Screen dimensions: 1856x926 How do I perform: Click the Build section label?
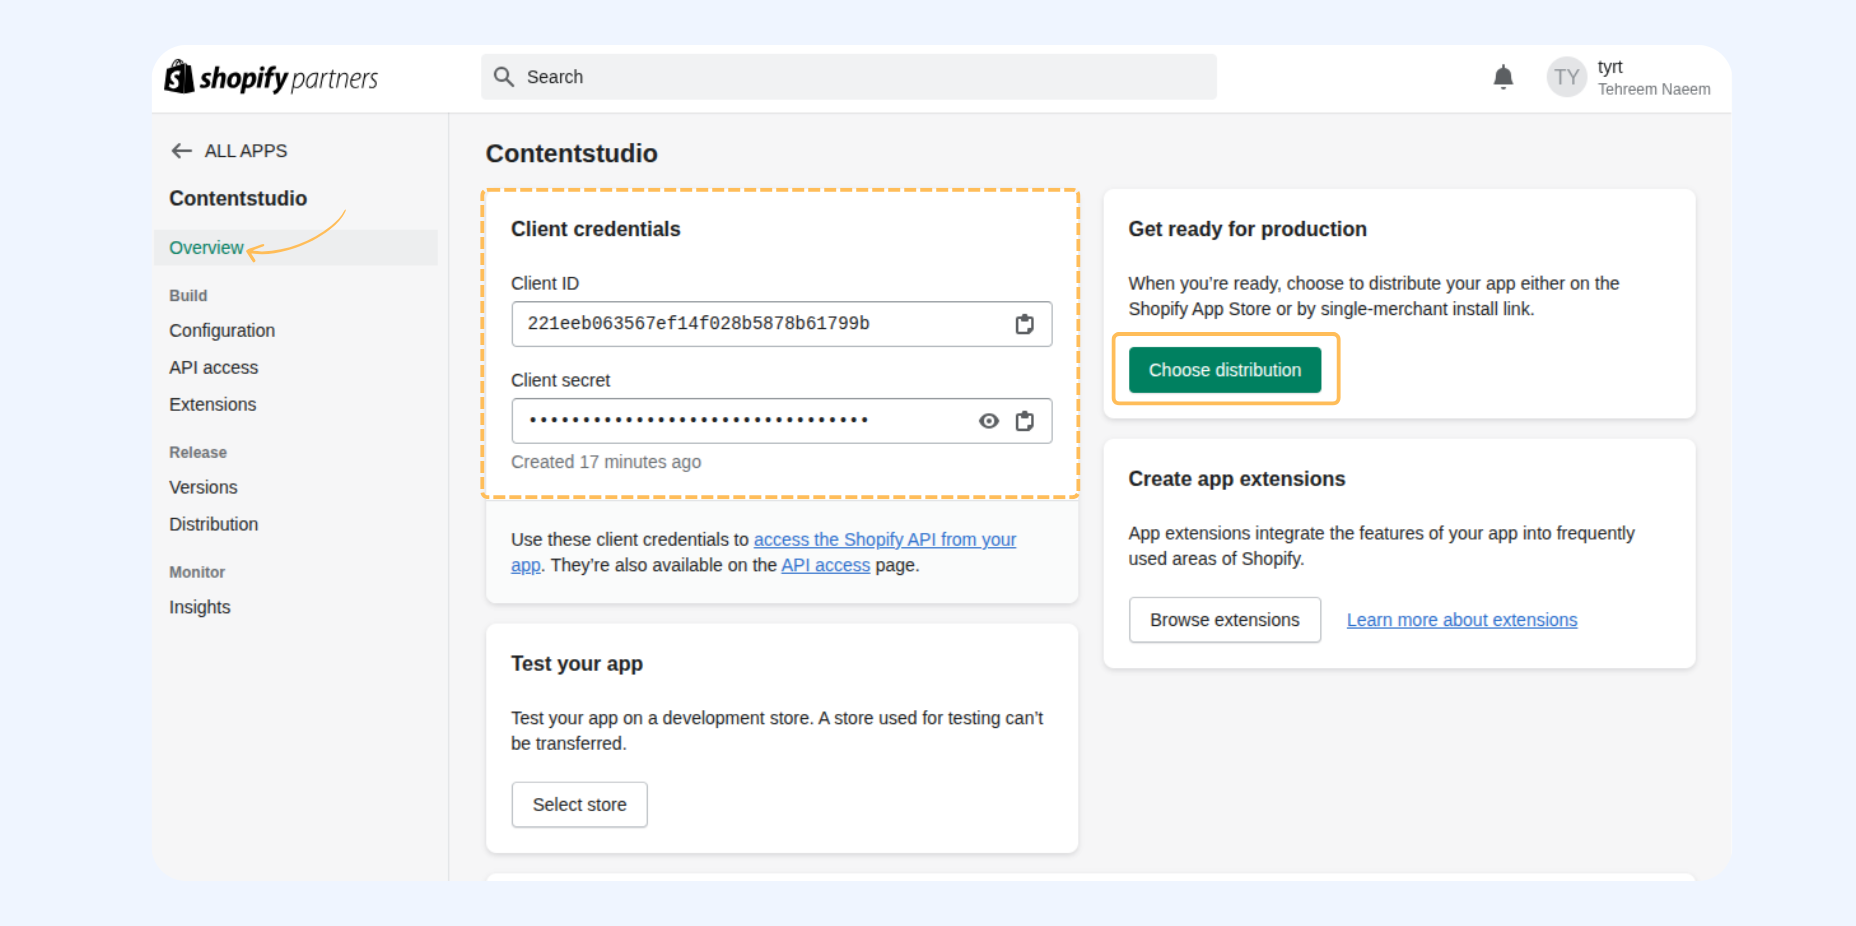point(188,296)
